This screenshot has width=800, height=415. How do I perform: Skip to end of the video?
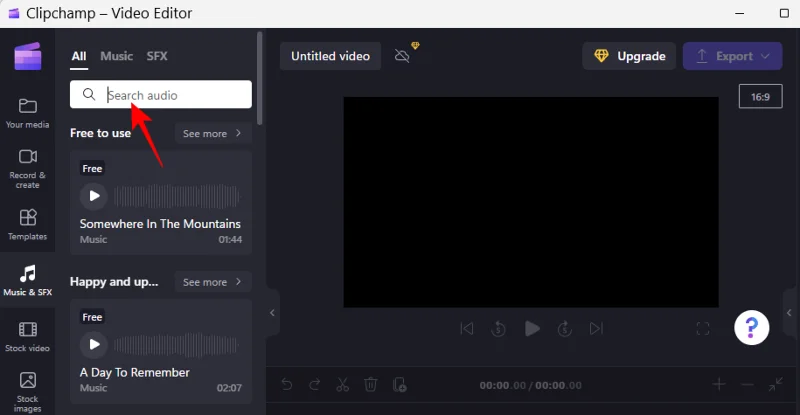(596, 328)
